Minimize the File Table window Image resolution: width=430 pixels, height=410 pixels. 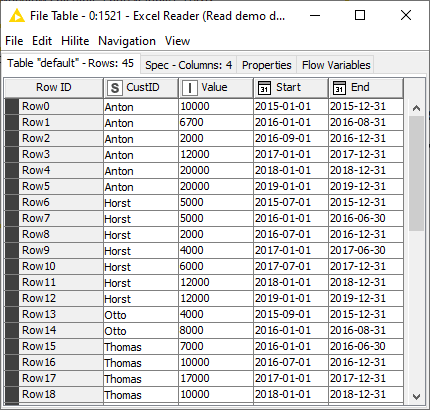click(x=315, y=15)
